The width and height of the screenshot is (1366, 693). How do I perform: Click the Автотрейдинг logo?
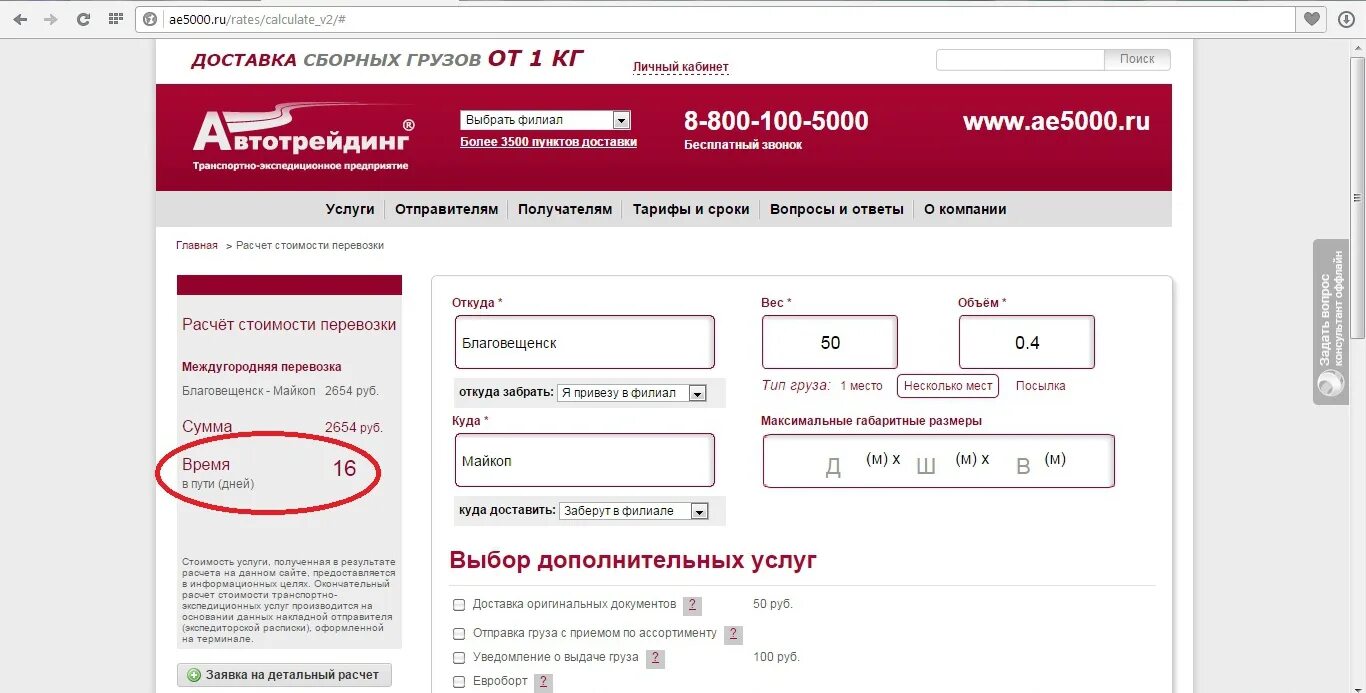(x=303, y=137)
